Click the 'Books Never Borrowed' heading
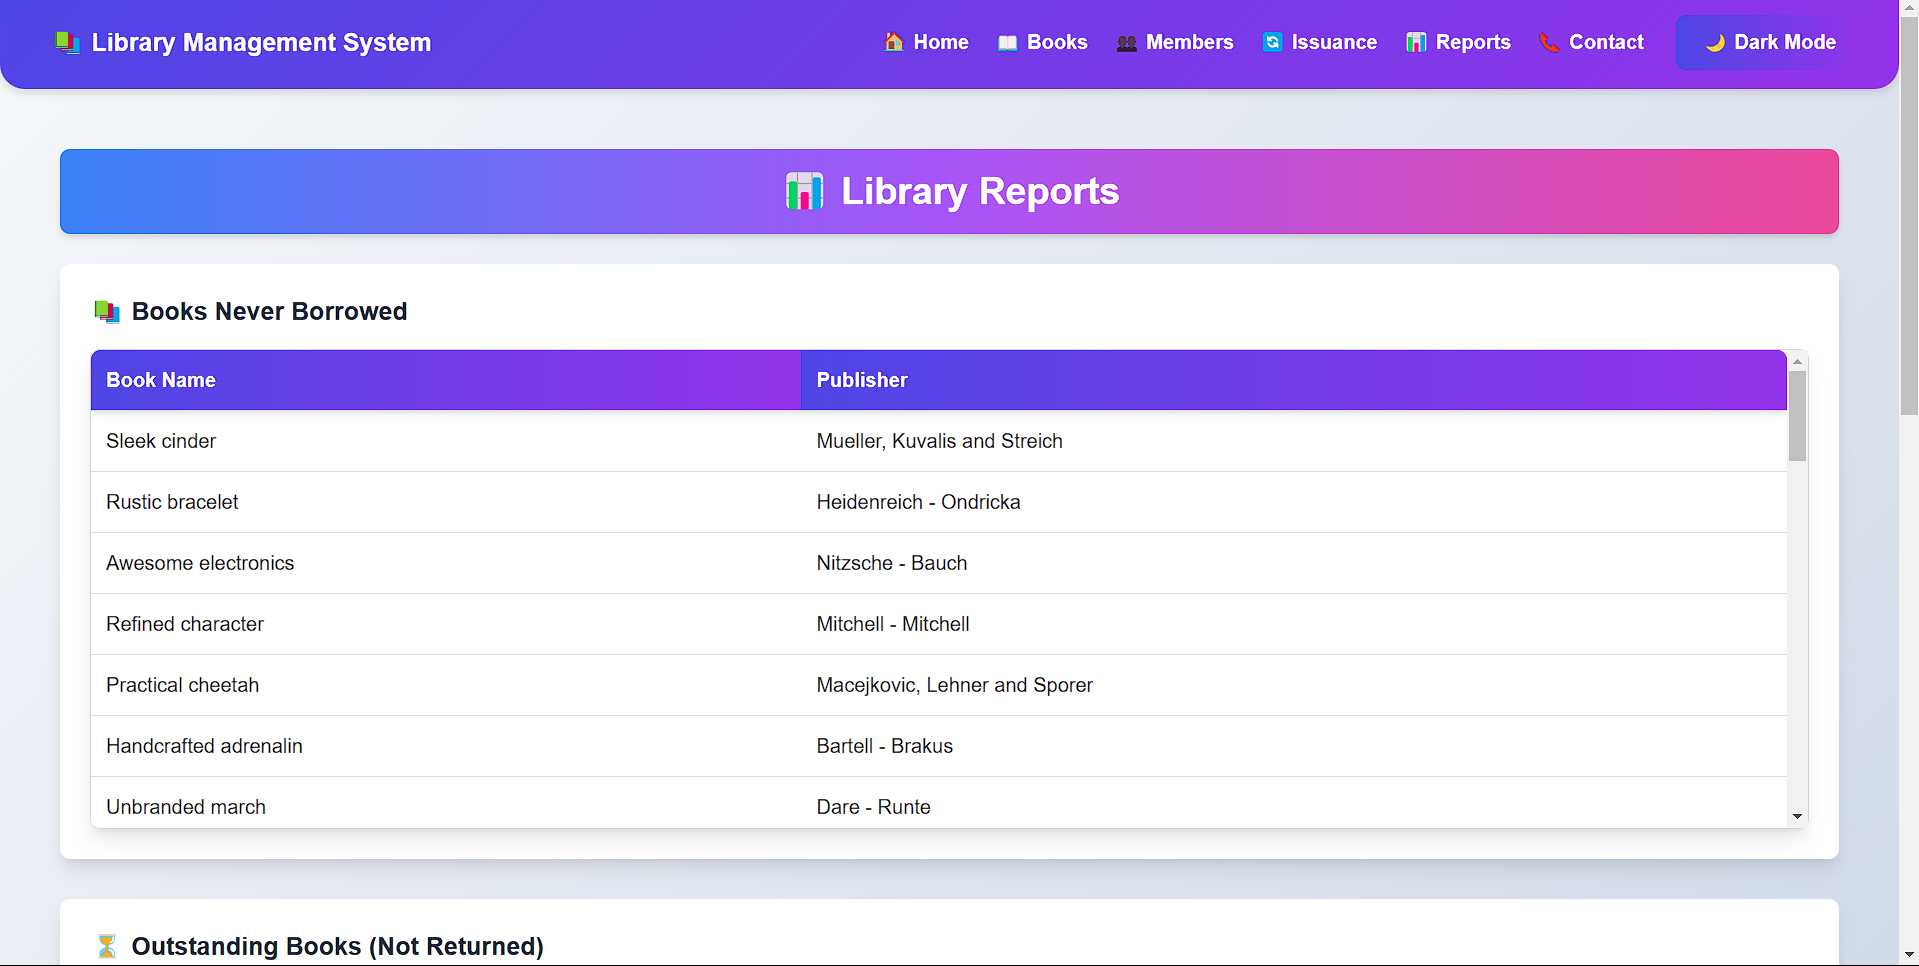1919x966 pixels. pos(269,312)
